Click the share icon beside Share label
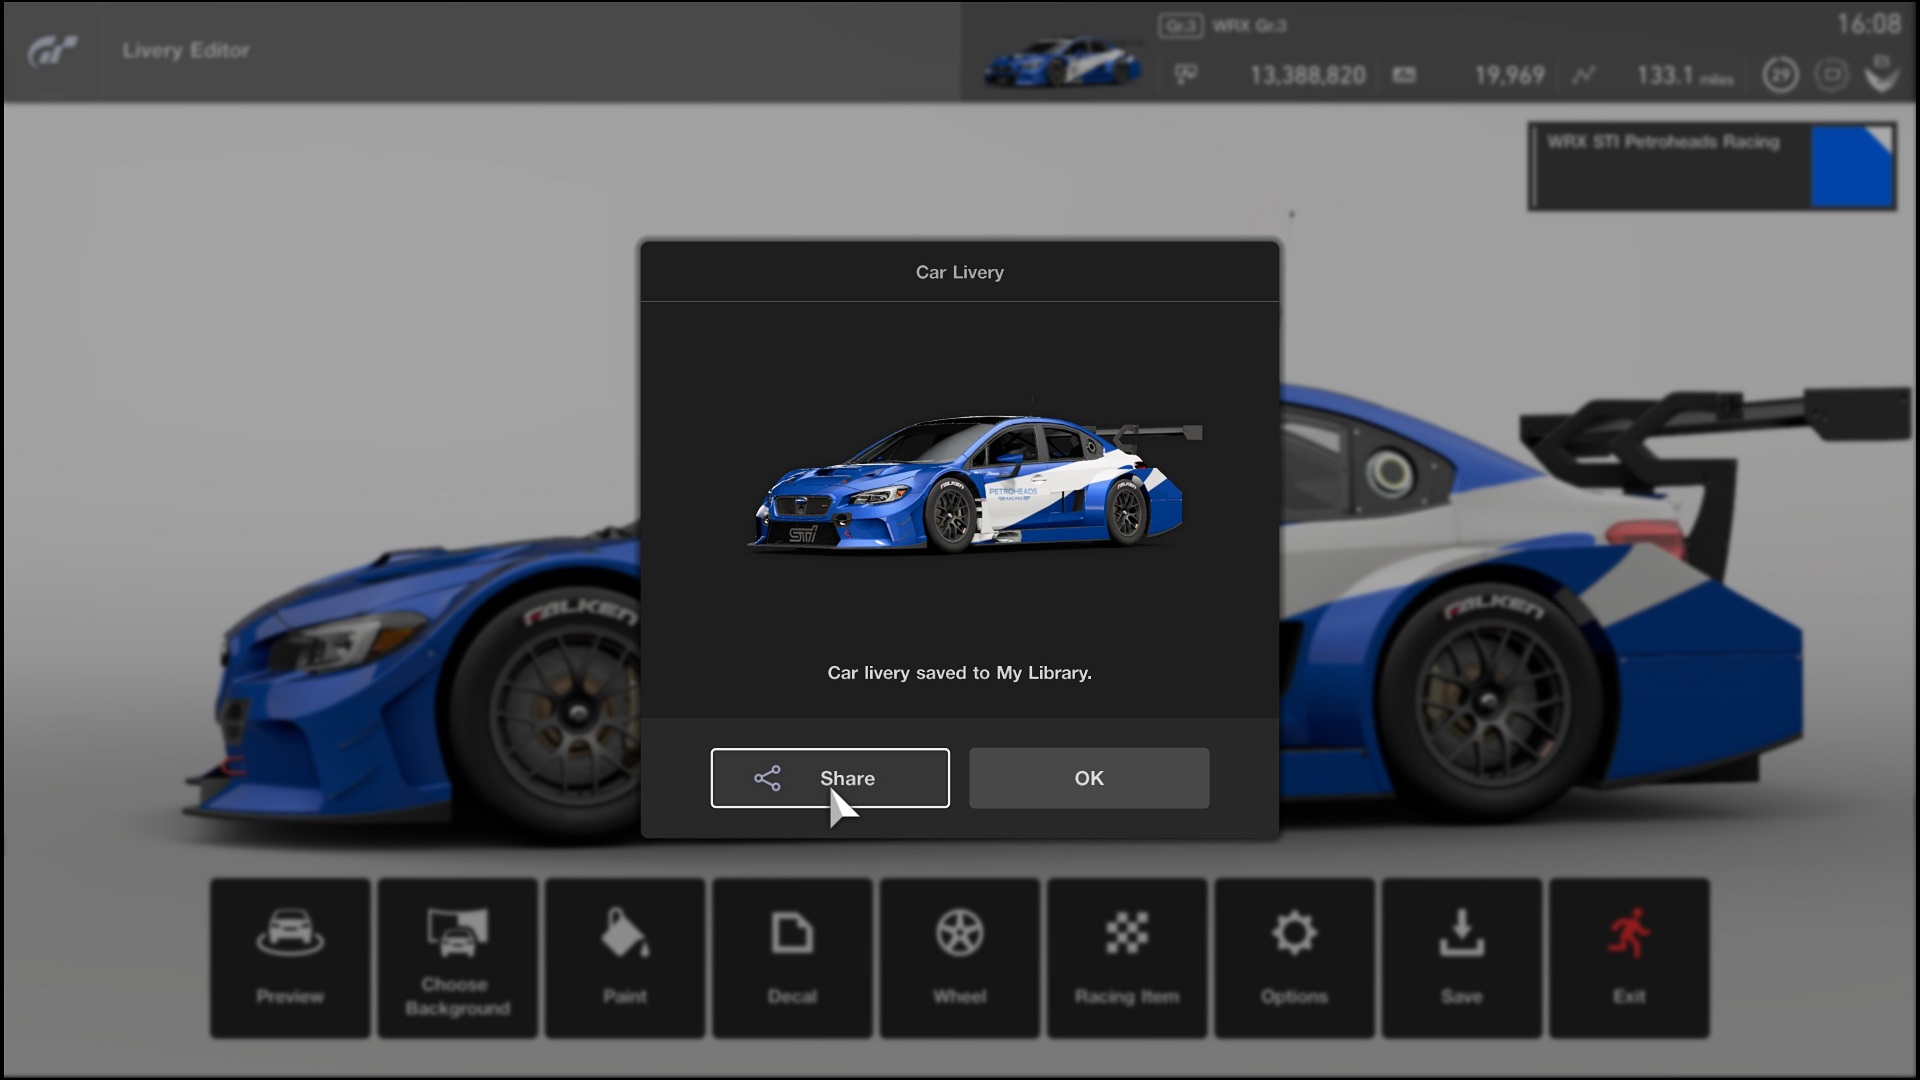This screenshot has width=1920, height=1080. pos(767,778)
